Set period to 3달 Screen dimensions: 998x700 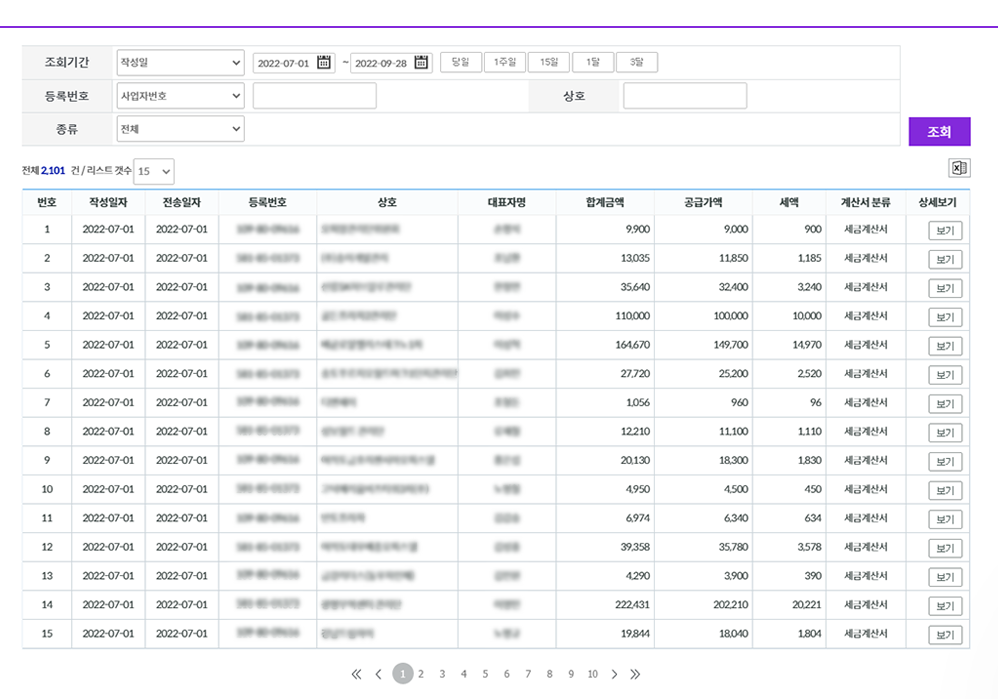tap(637, 62)
